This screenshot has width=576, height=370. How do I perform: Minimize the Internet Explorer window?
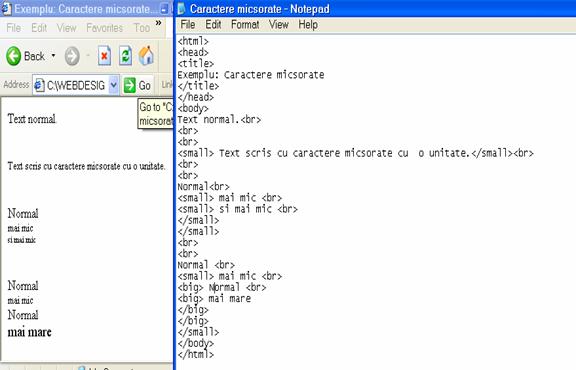coord(165,9)
